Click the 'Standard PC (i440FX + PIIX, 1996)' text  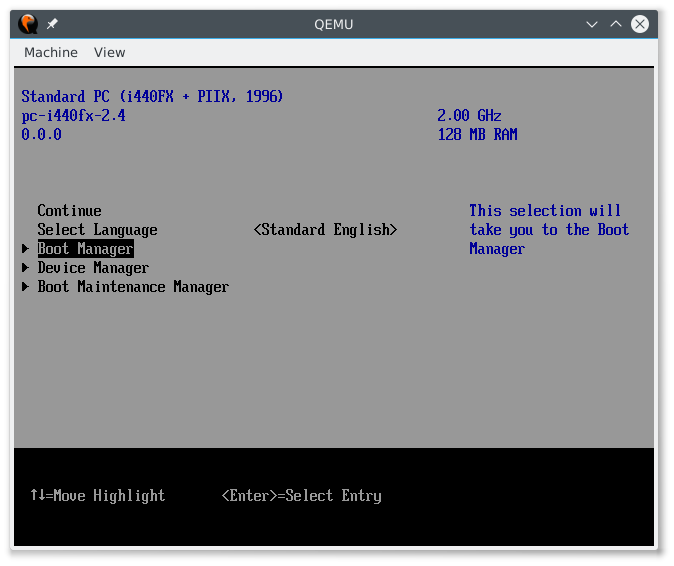152,96
